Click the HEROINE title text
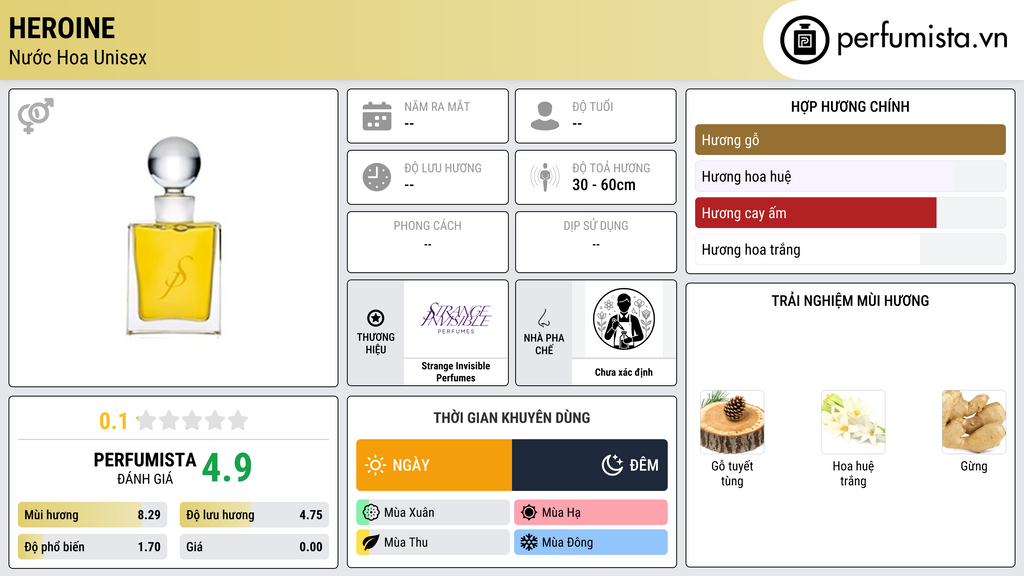1024x576 pixels. coord(62,28)
